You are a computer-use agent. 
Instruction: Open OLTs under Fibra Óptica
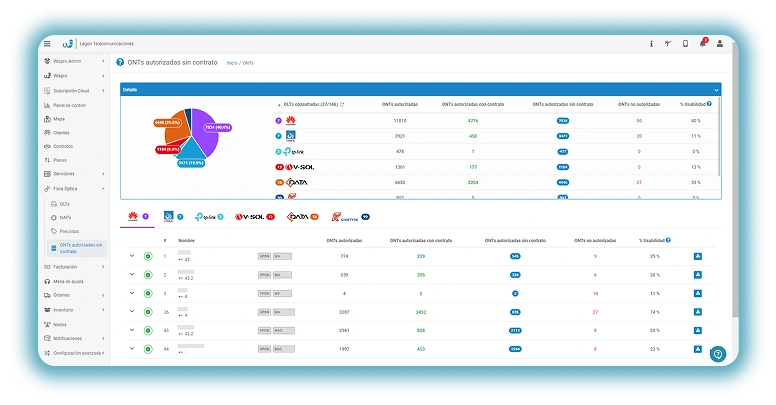(x=65, y=204)
